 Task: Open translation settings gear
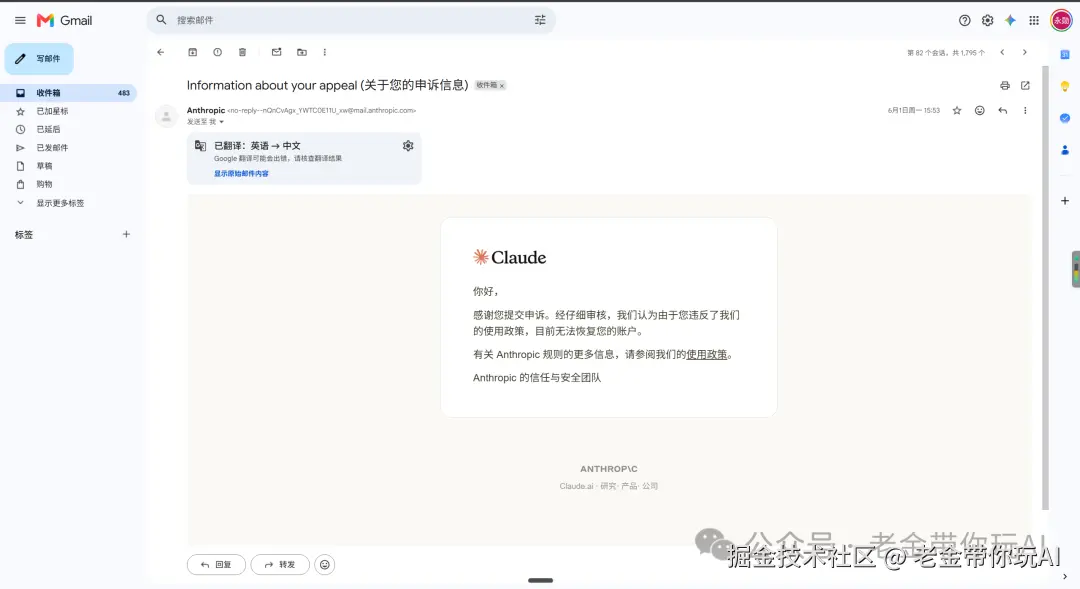coord(408,146)
